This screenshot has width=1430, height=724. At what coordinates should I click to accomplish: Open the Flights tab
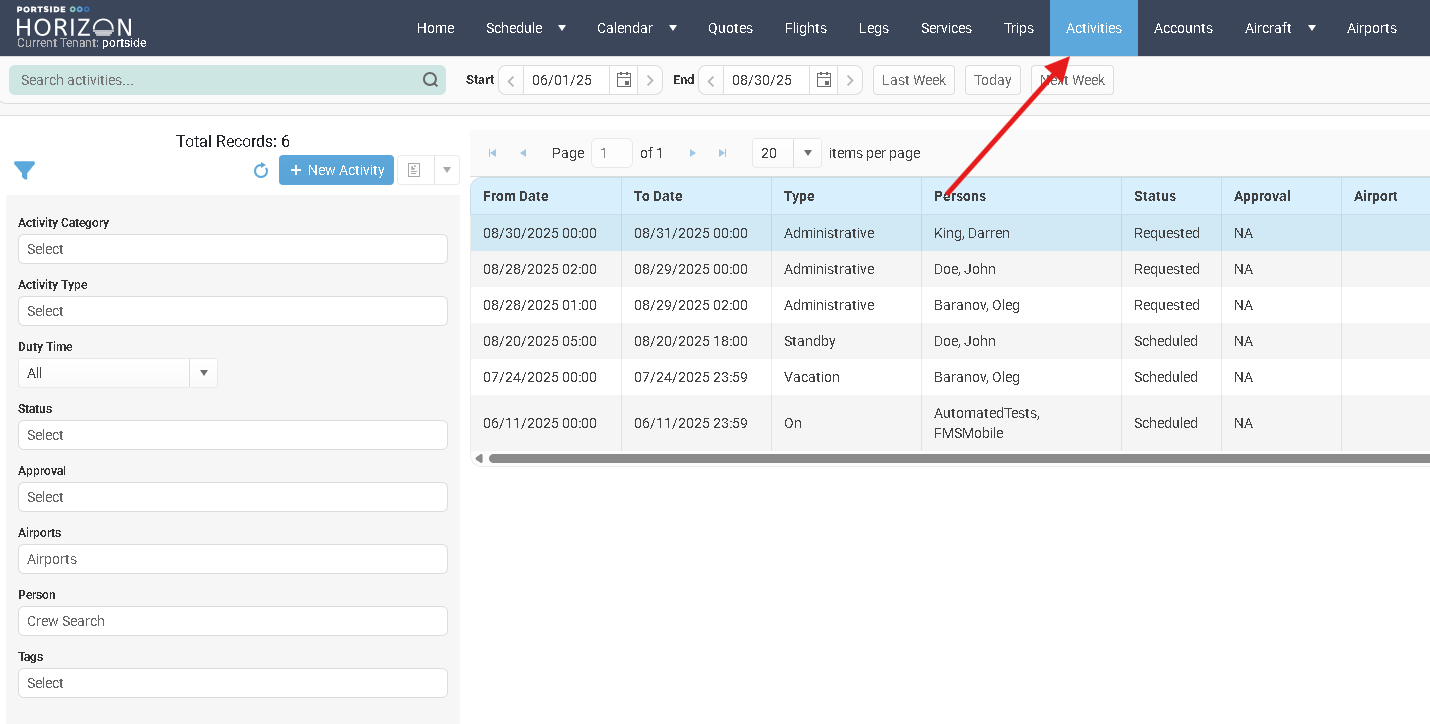805,28
